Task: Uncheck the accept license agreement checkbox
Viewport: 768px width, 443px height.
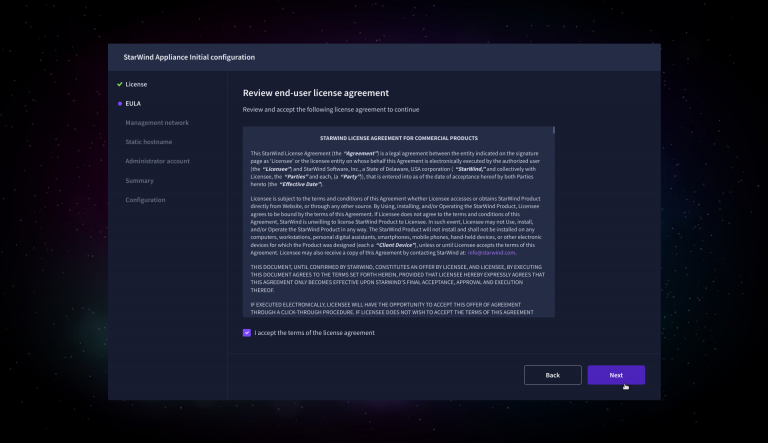Action: (247, 333)
